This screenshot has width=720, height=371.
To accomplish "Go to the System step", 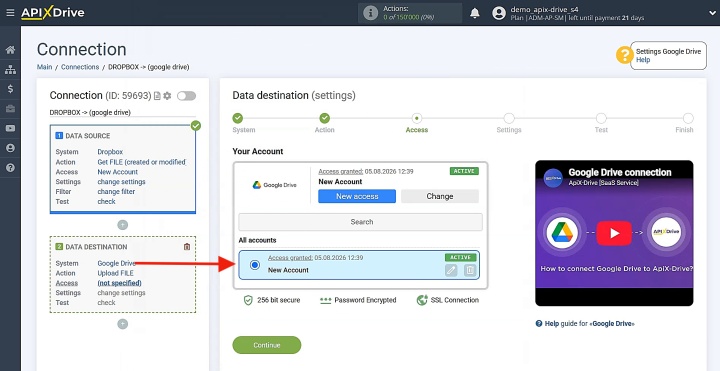I will (x=237, y=118).
